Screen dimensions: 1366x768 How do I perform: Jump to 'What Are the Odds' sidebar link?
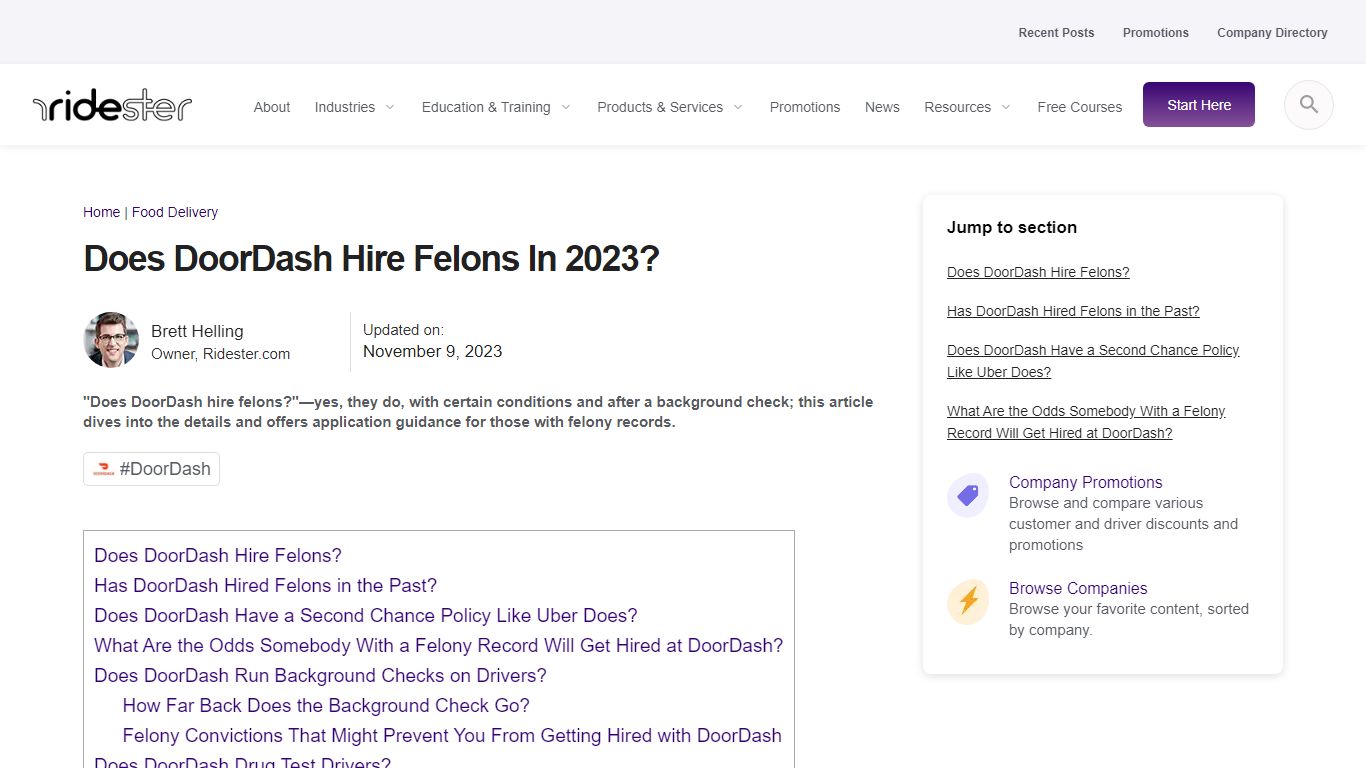pyautogui.click(x=1086, y=422)
